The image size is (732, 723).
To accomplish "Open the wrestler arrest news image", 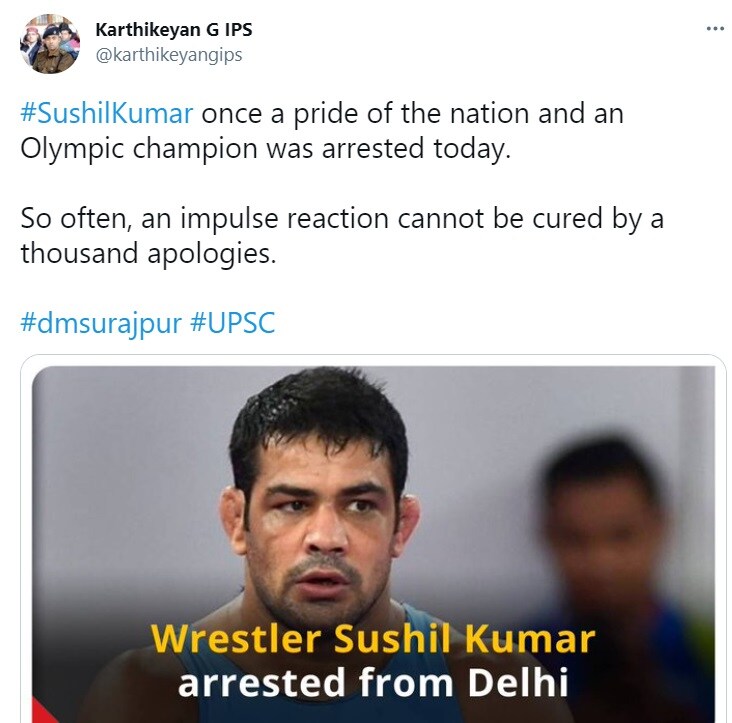I will (x=373, y=544).
